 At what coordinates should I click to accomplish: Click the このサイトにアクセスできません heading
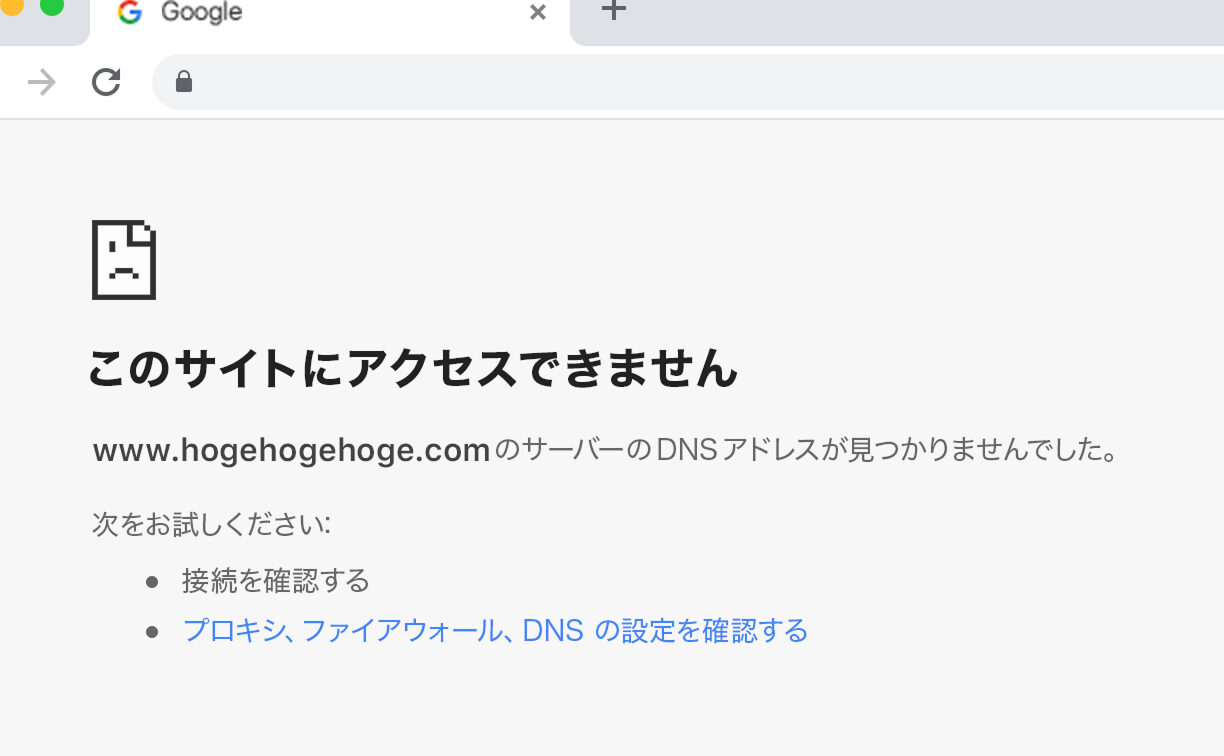coord(412,368)
